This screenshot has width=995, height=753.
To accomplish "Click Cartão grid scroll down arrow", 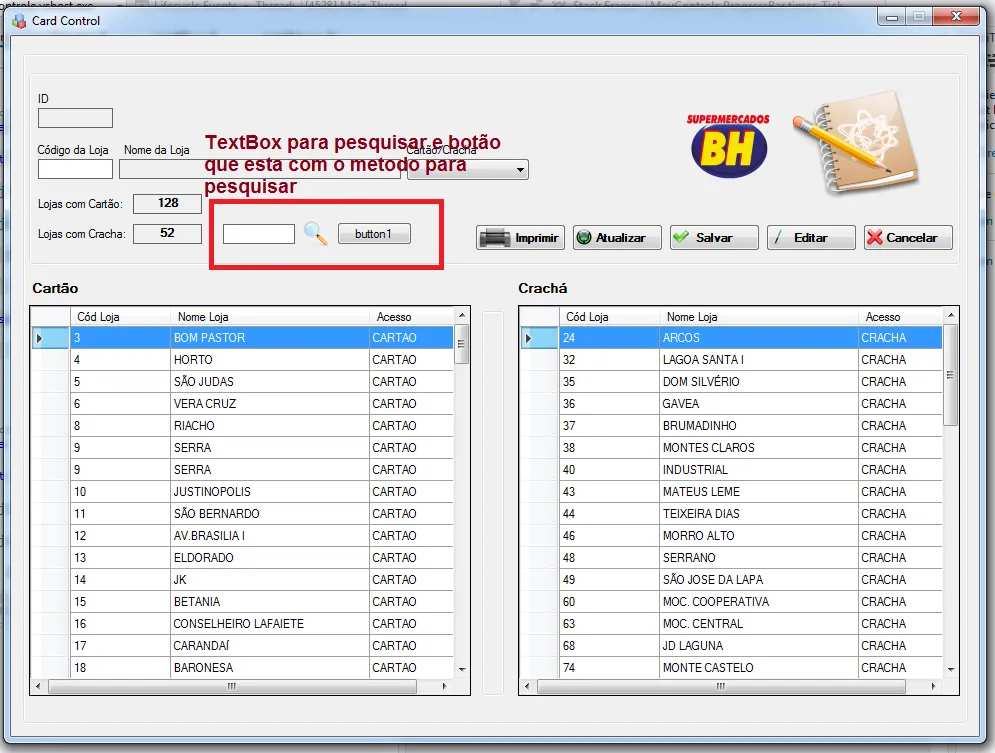I will pos(462,669).
